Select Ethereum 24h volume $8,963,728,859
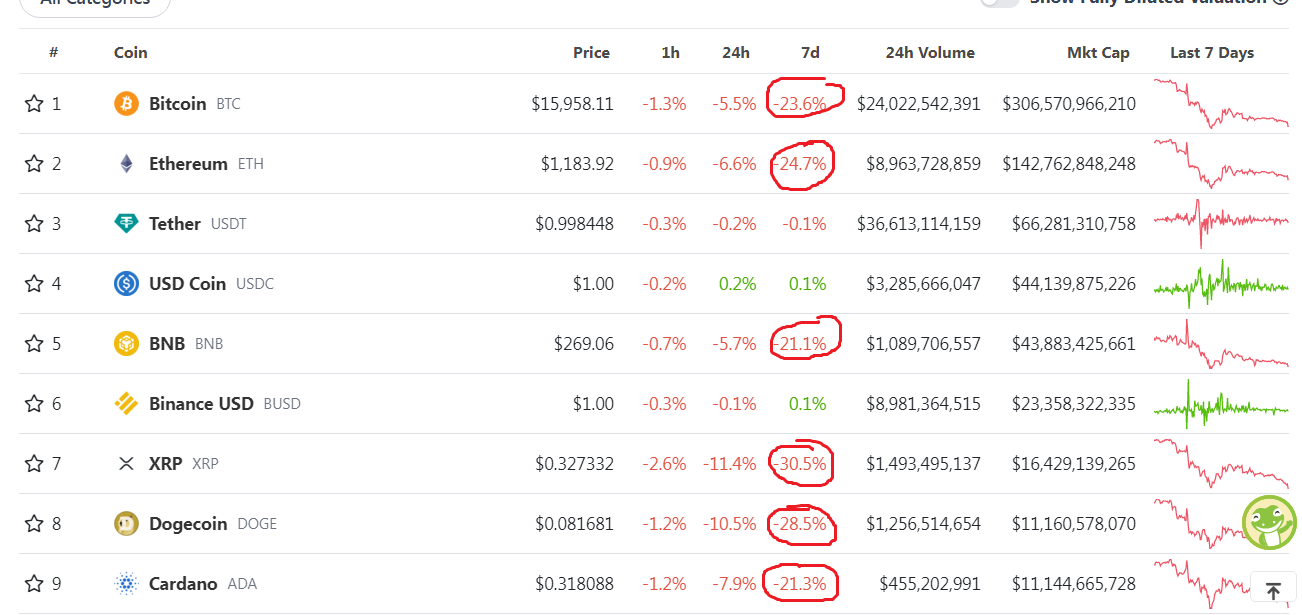The width and height of the screenshot is (1302, 615). pyautogui.click(x=925, y=164)
